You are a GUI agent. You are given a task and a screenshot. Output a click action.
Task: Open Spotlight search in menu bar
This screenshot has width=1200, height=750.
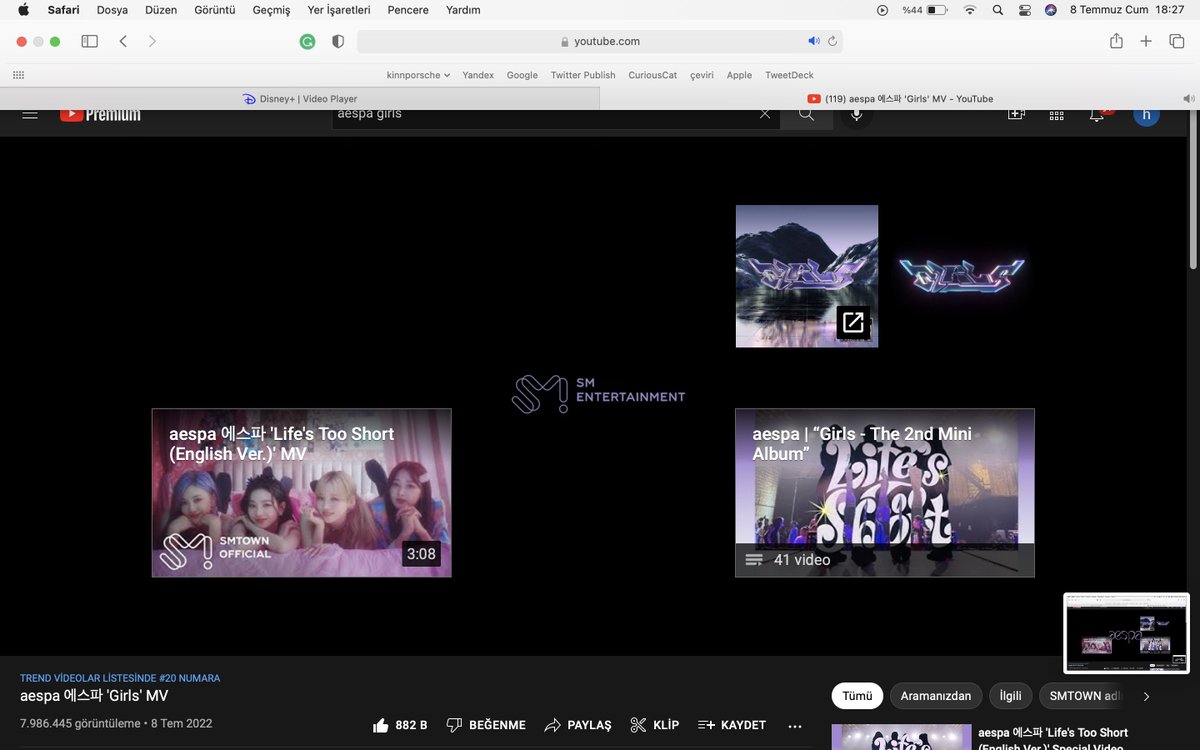tap(997, 10)
